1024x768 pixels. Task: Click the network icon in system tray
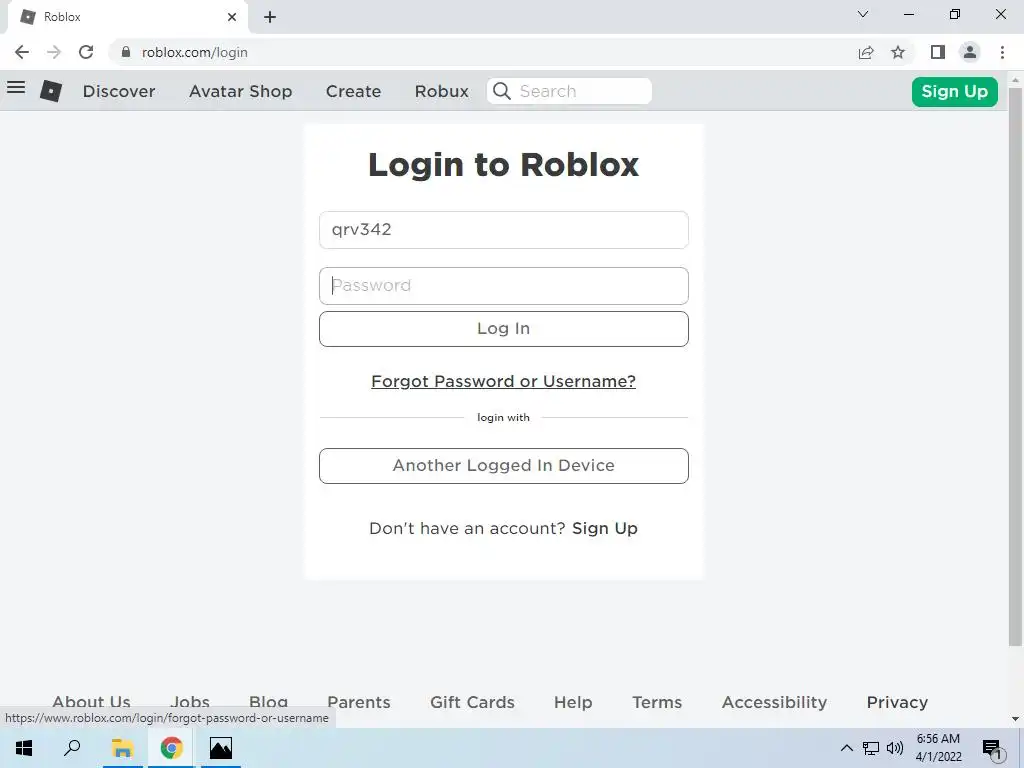(x=871, y=748)
